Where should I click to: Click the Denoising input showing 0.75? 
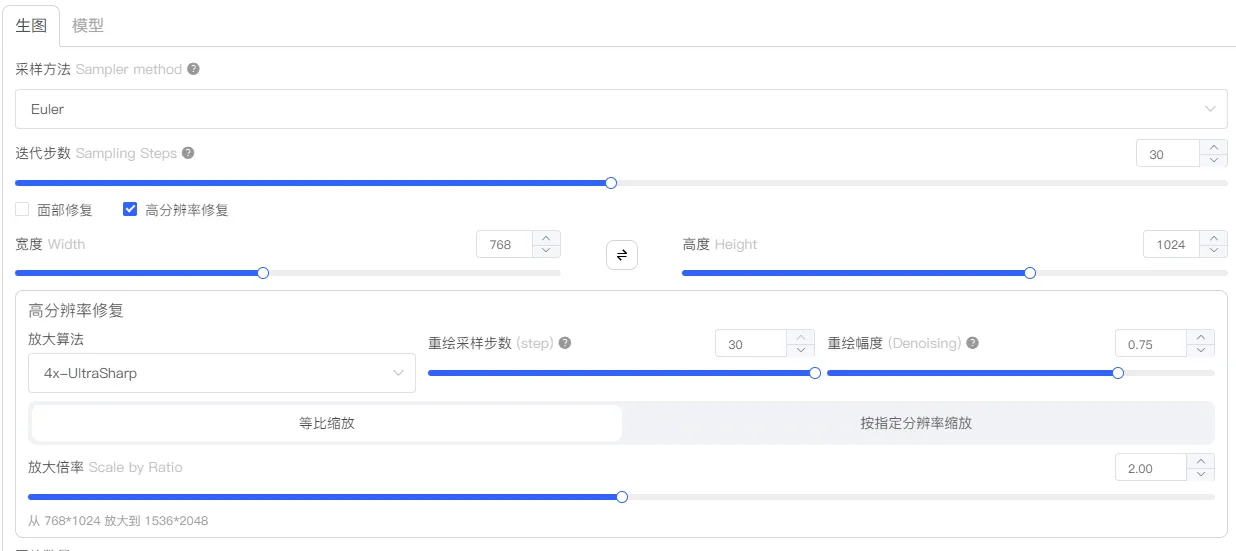1151,344
